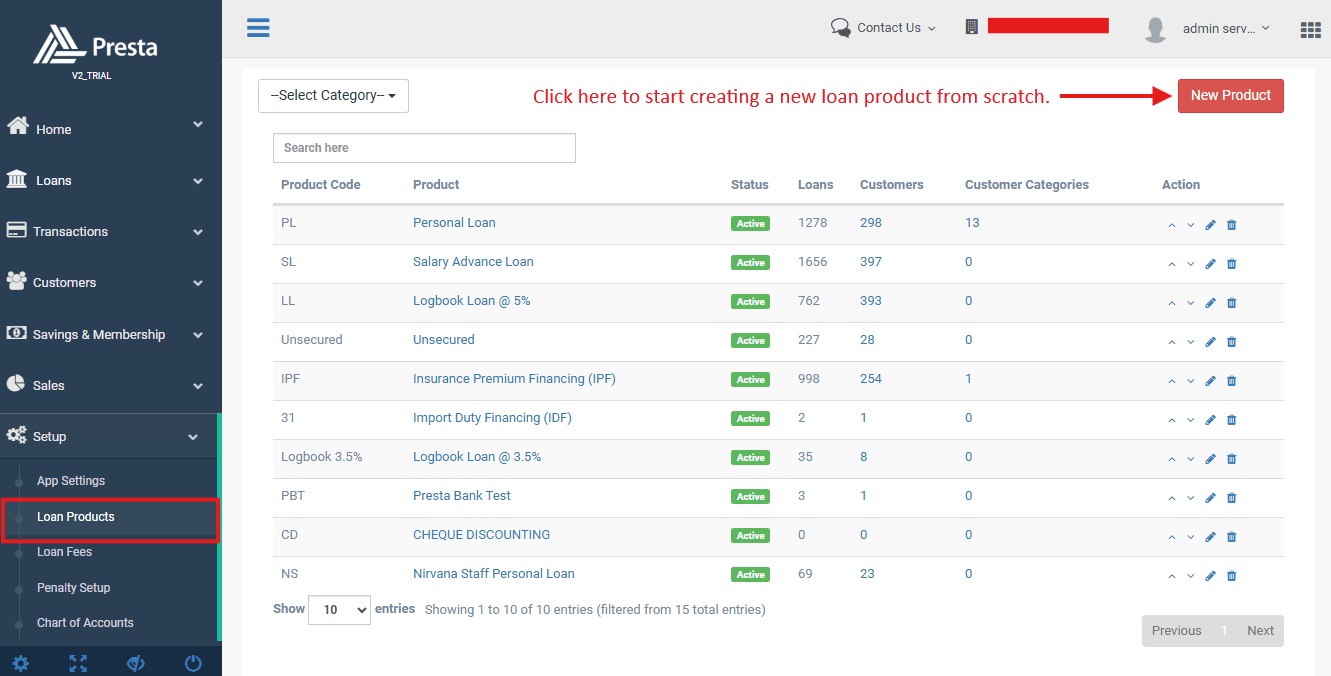Open Loan Fees submenu item
1331x676 pixels.
pos(65,552)
